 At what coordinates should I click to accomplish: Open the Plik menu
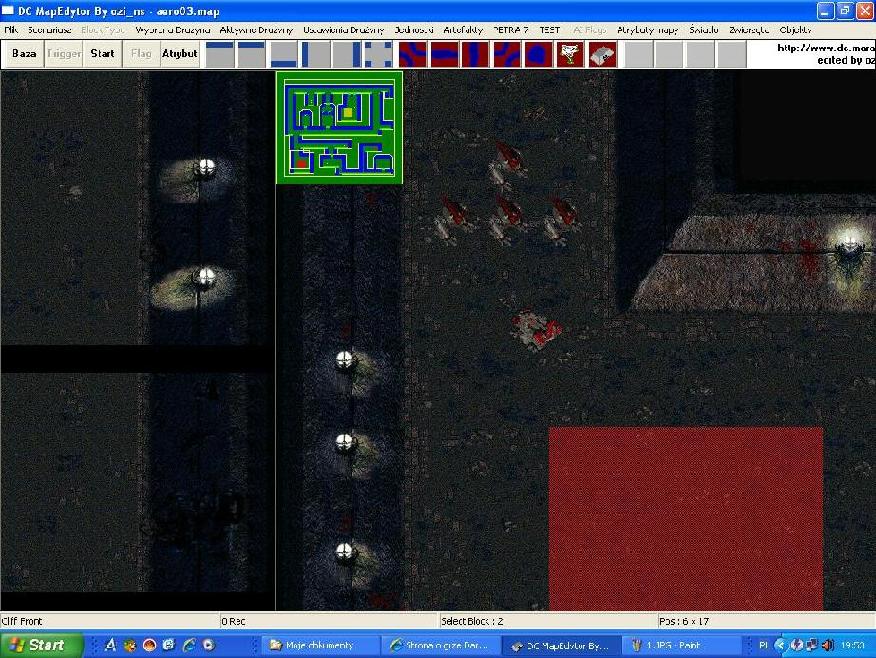coord(11,30)
